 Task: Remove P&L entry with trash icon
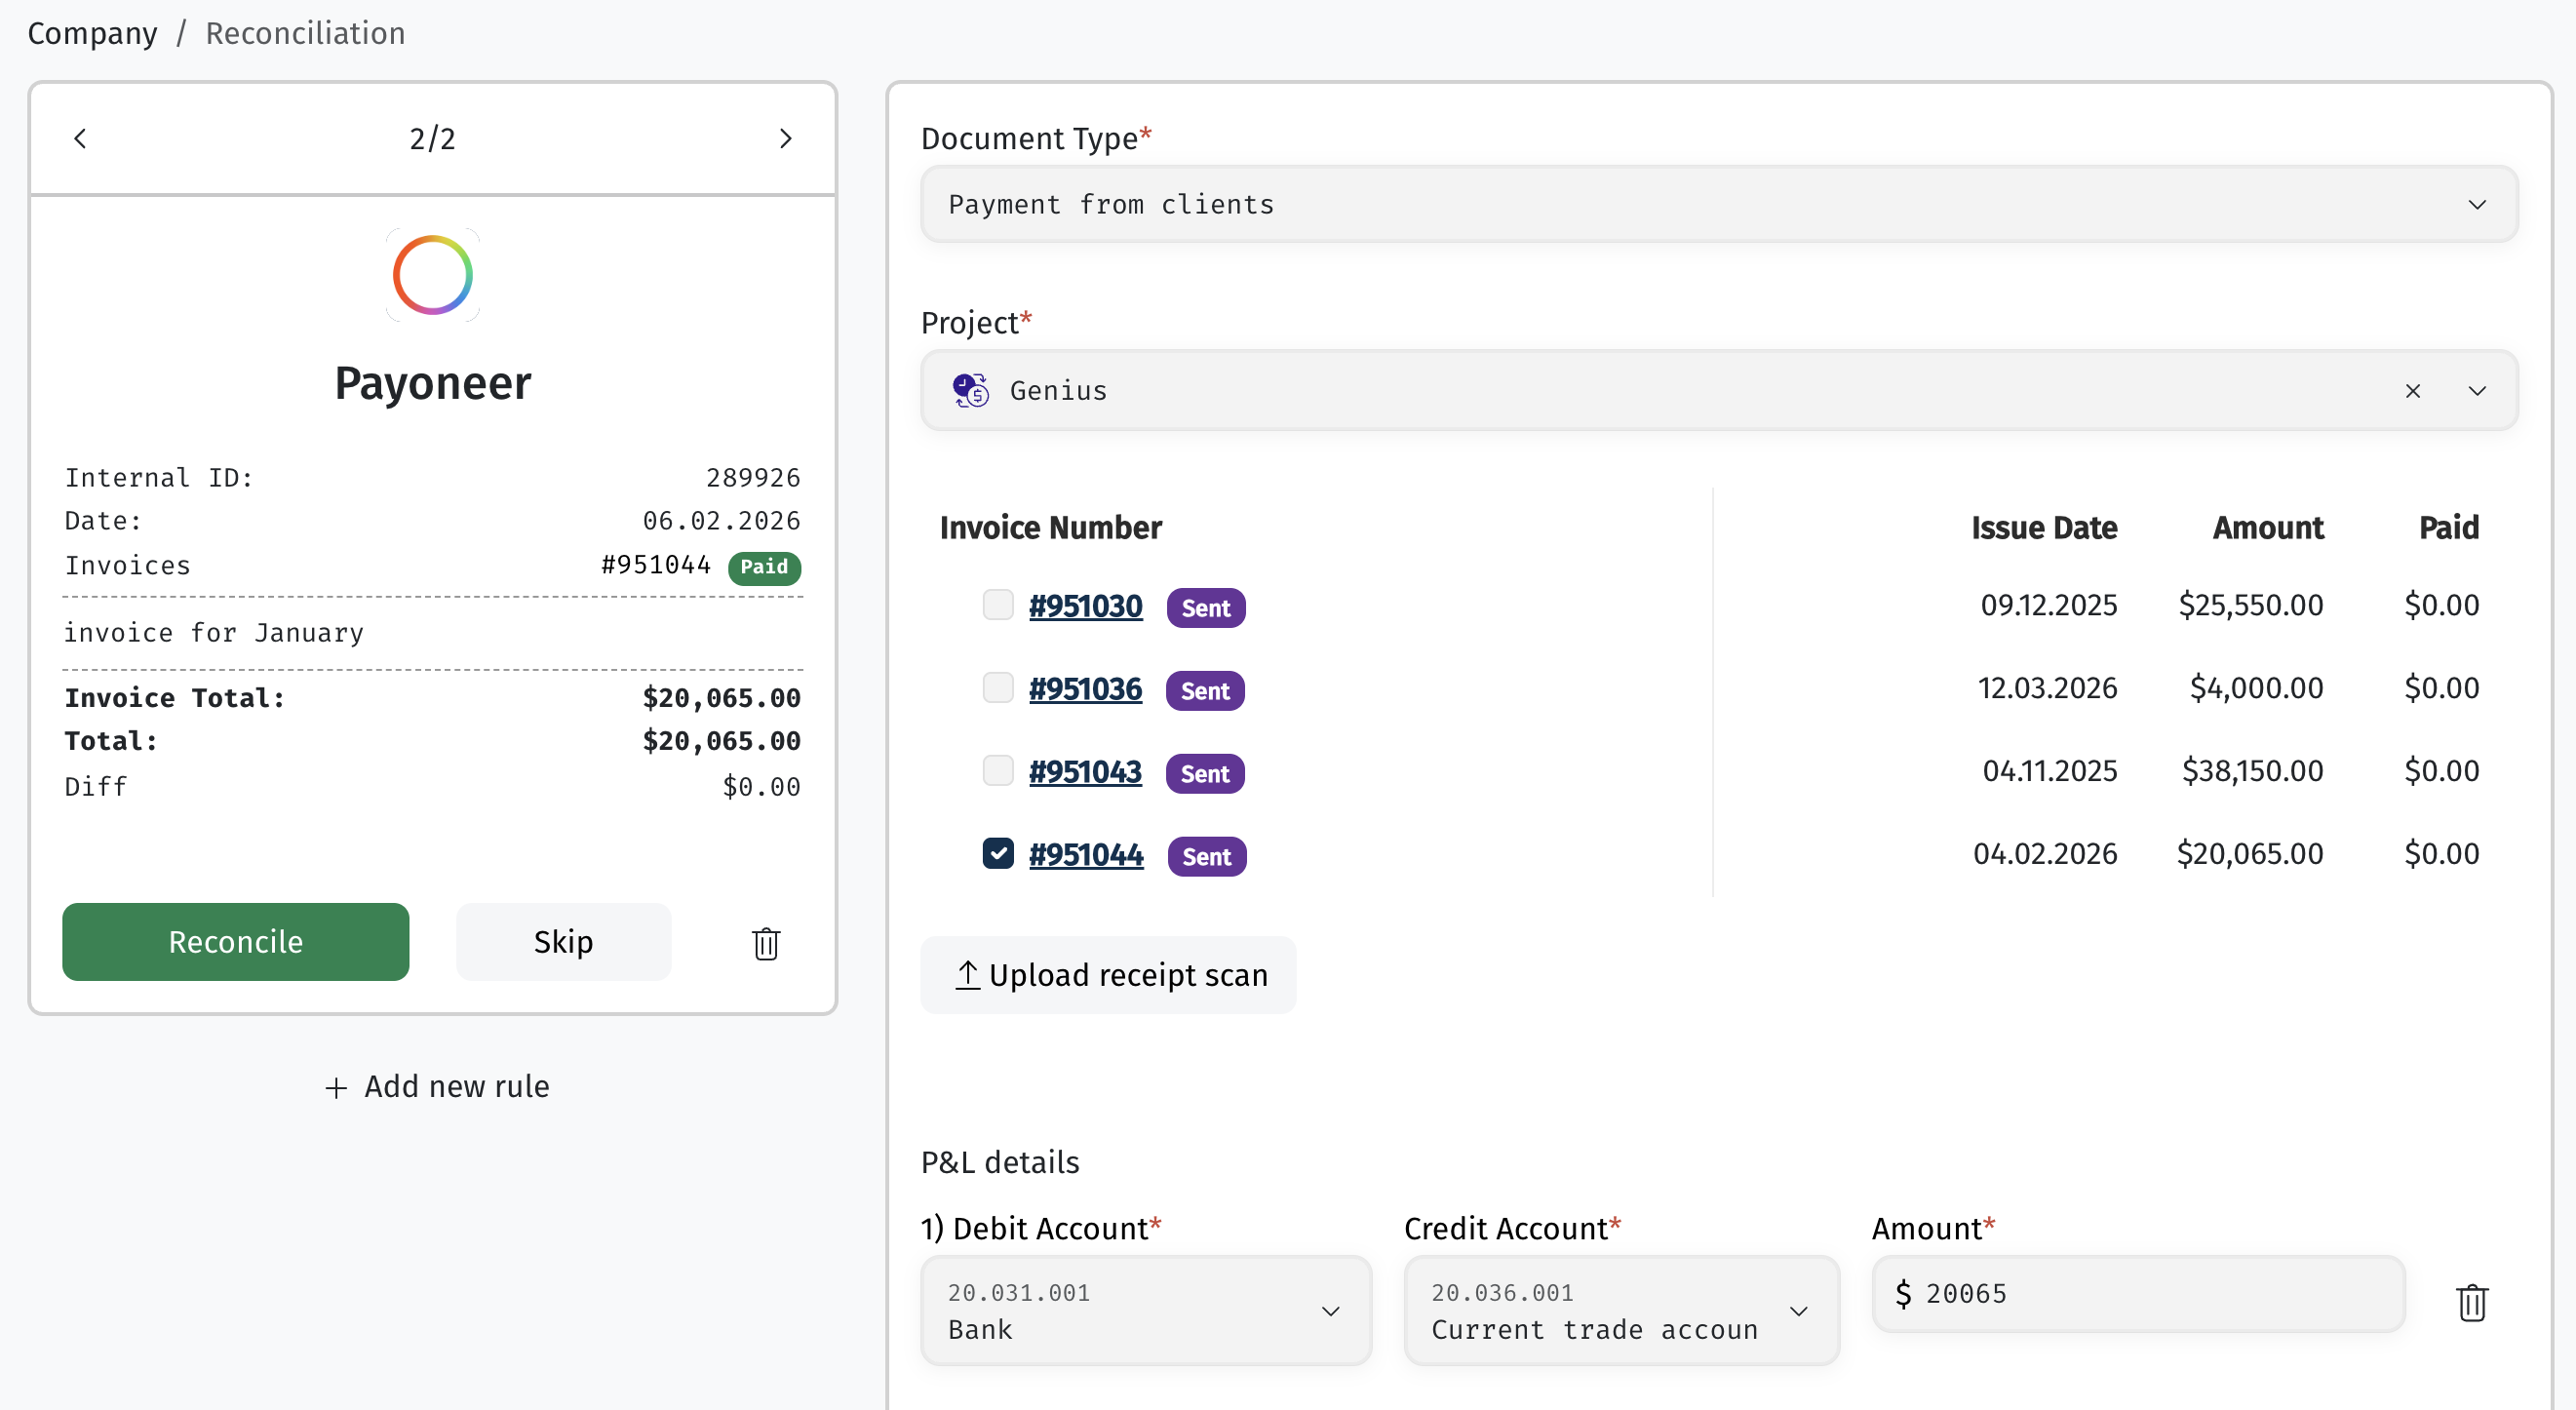click(x=2471, y=1302)
